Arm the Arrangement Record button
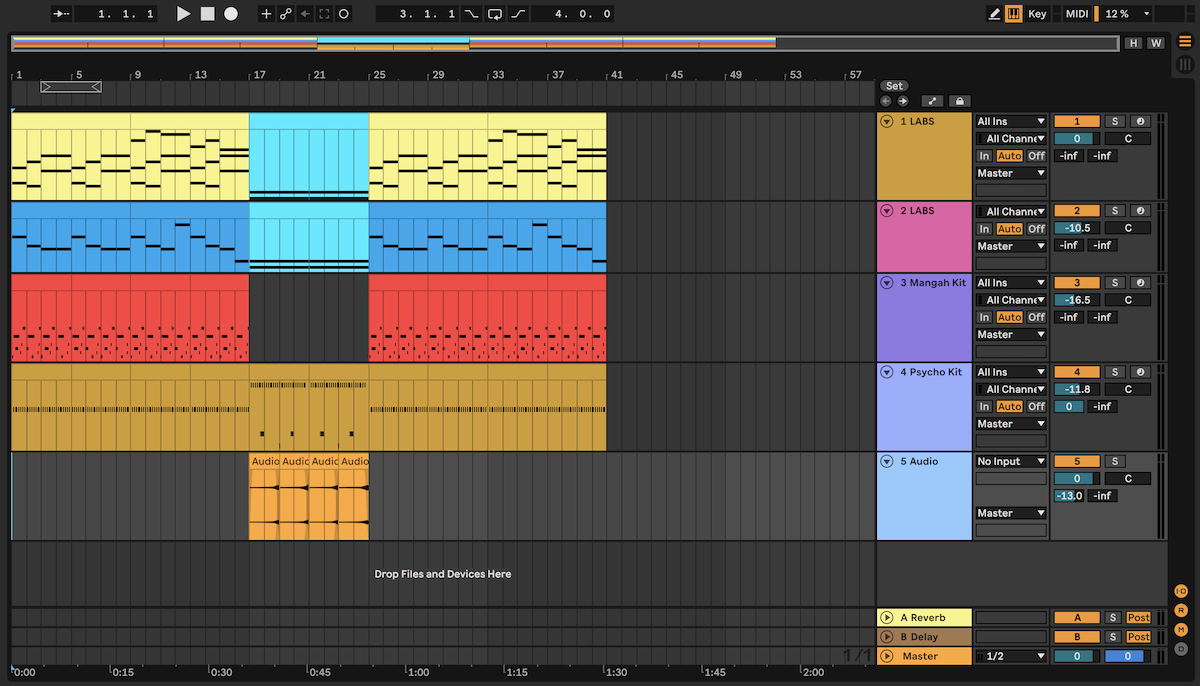 [231, 14]
